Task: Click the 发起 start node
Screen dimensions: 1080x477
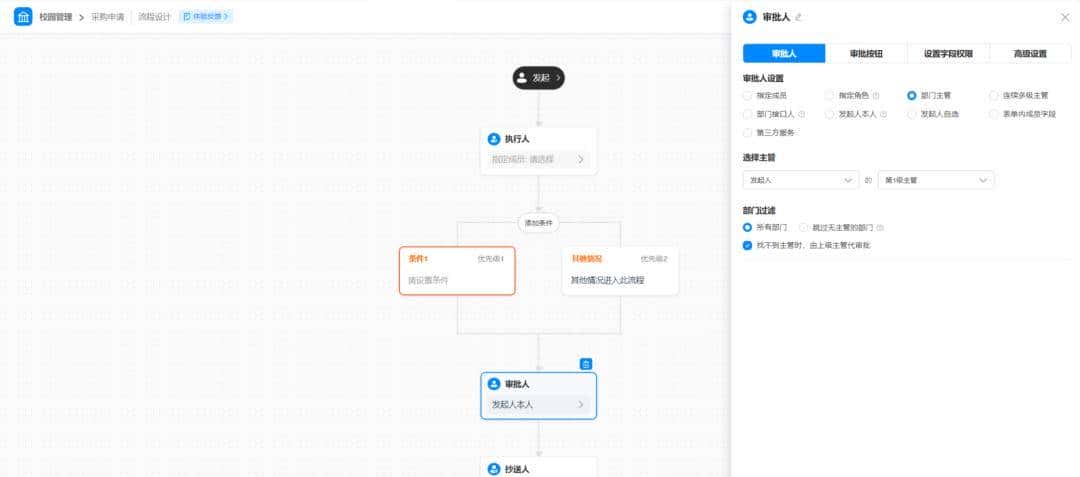Action: pos(539,78)
